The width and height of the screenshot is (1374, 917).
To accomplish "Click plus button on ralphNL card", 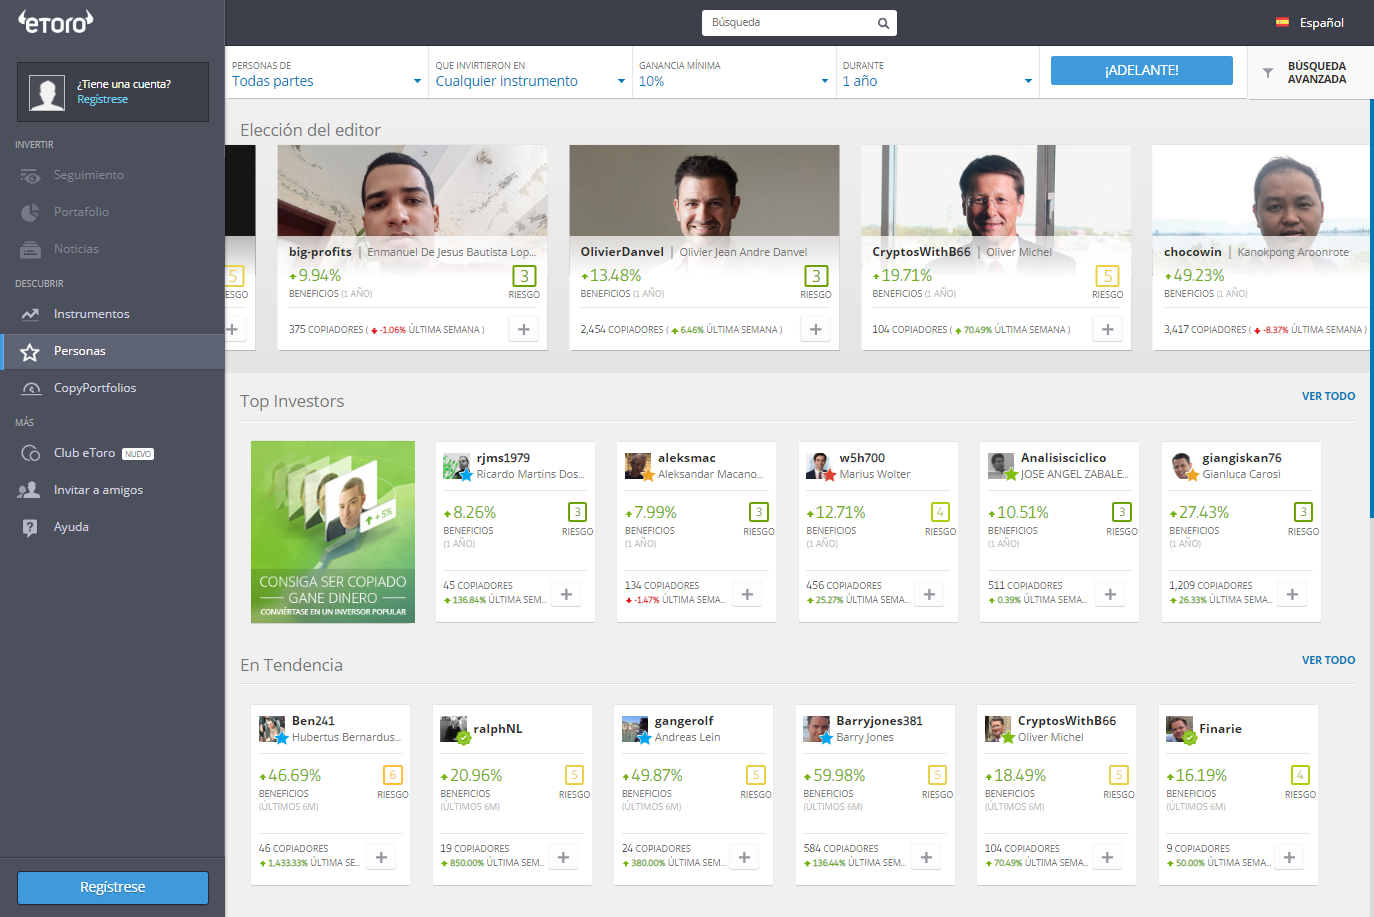I will pos(563,857).
